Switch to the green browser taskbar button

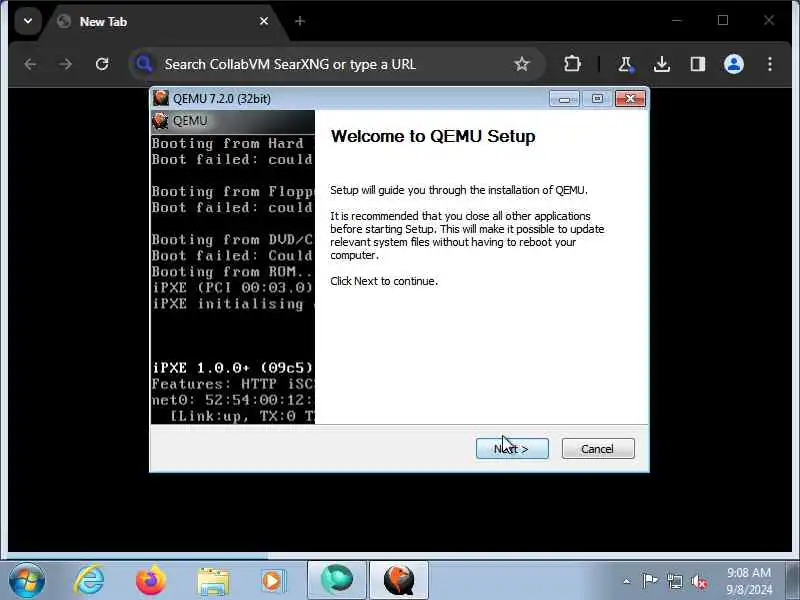tap(337, 580)
